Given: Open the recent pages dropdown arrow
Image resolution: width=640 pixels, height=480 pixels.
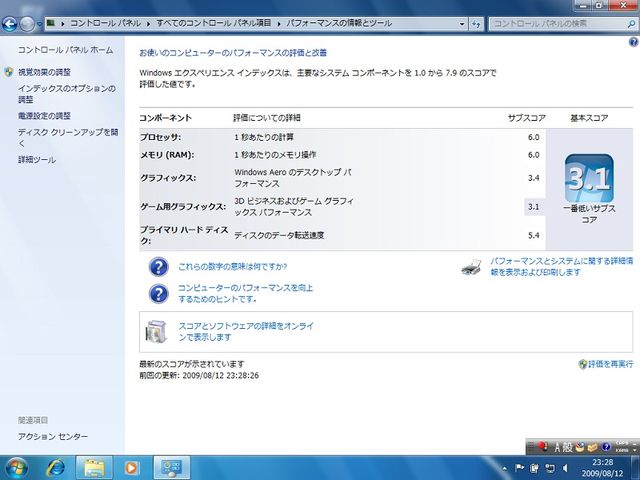Looking at the screenshot, I should coord(39,24).
